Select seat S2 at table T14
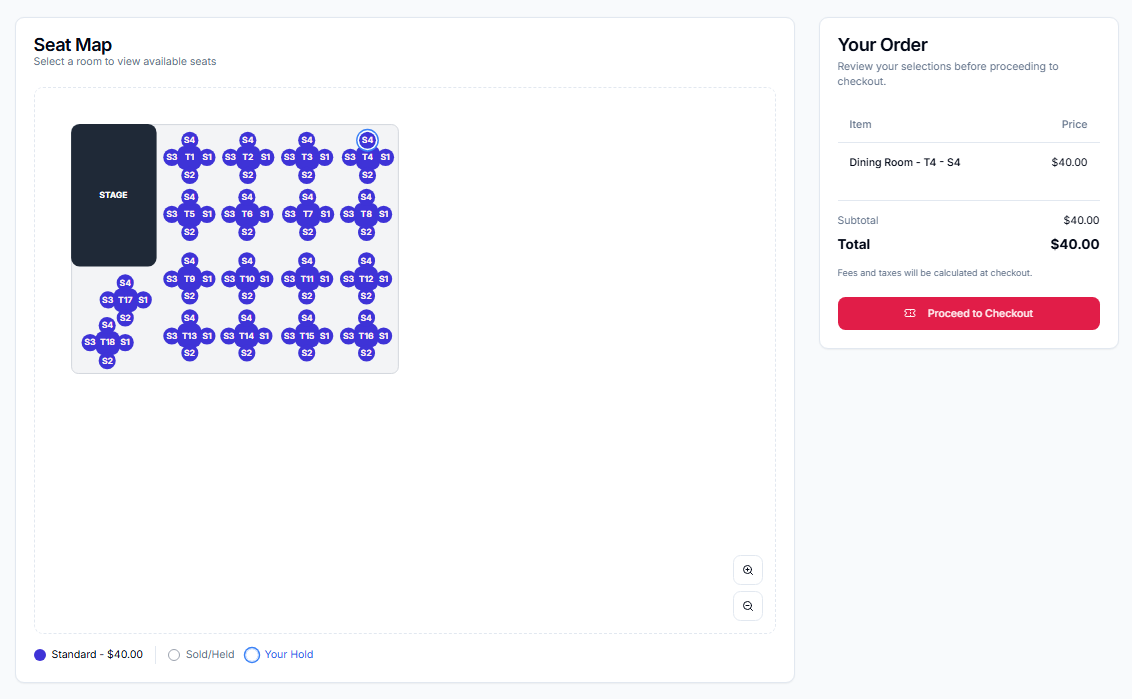This screenshot has width=1132, height=699. click(x=247, y=352)
